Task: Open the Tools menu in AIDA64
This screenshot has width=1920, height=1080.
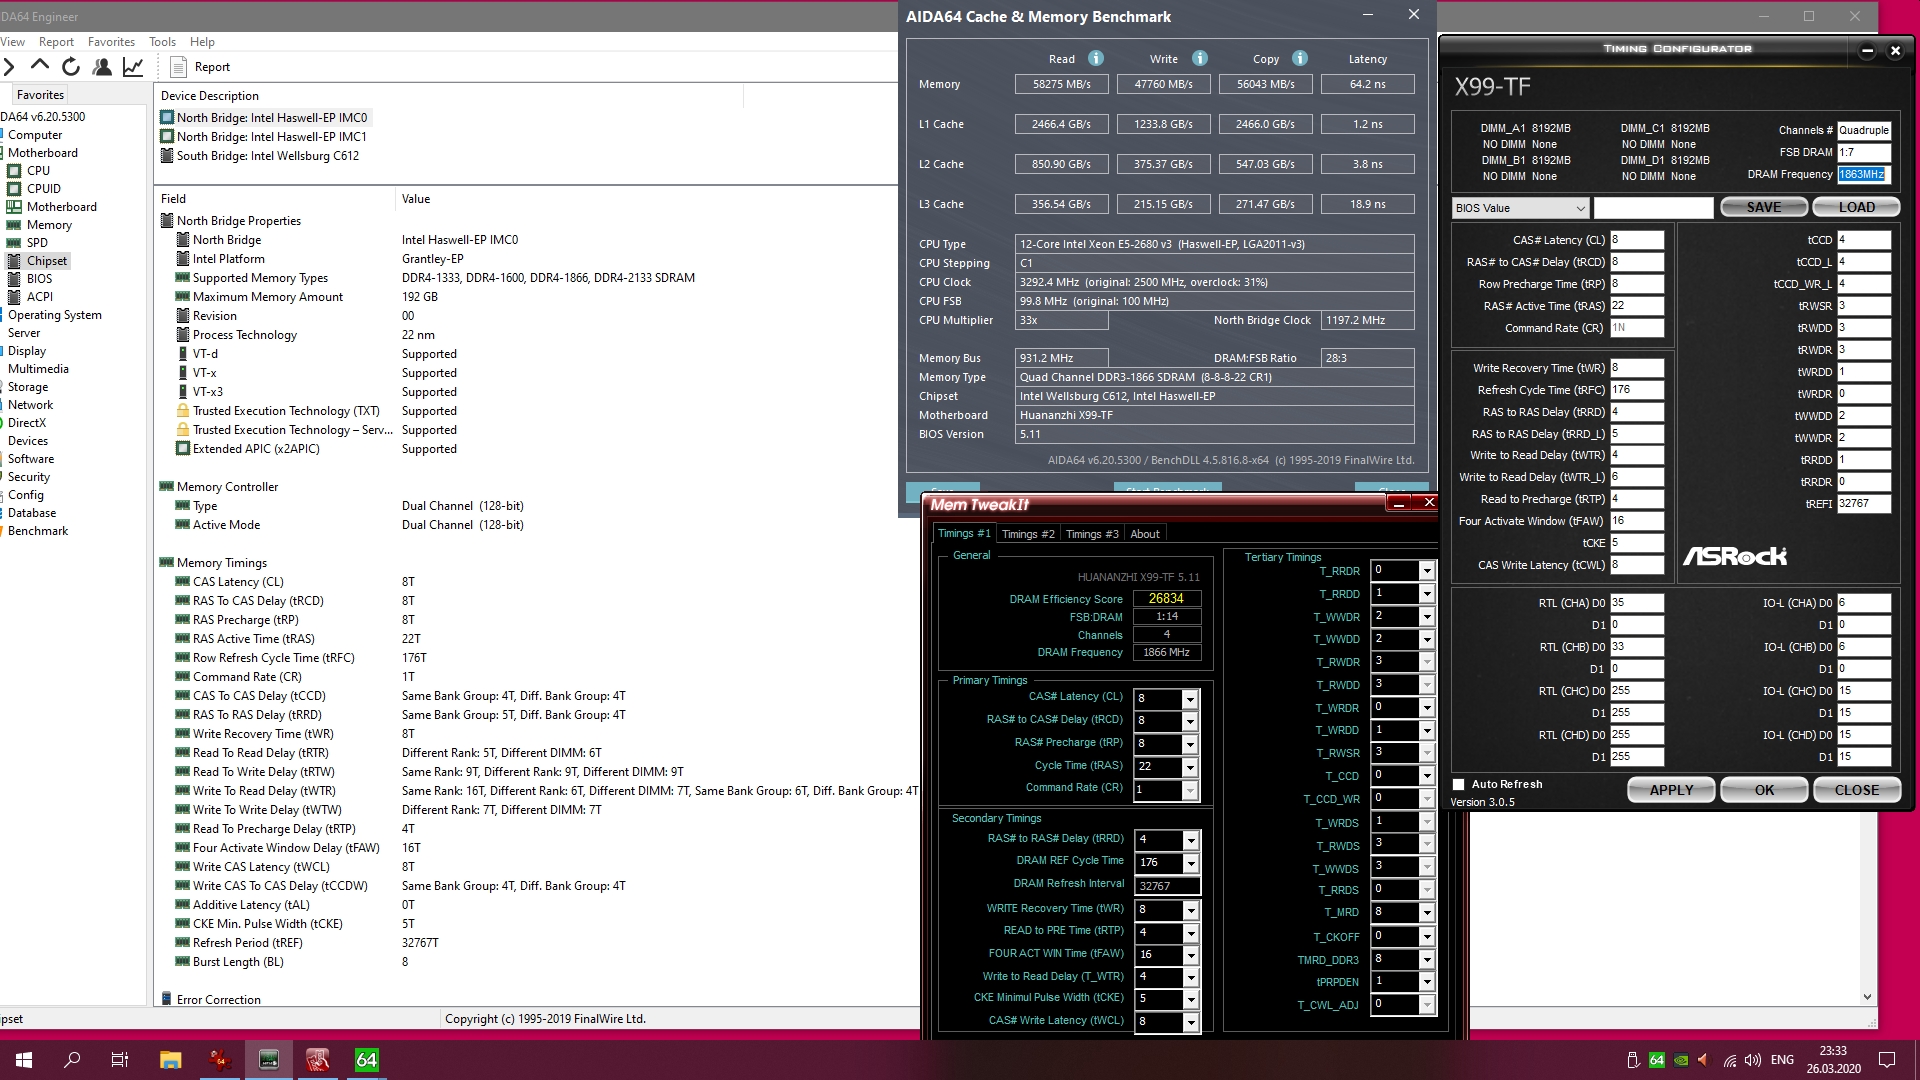Action: click(162, 42)
